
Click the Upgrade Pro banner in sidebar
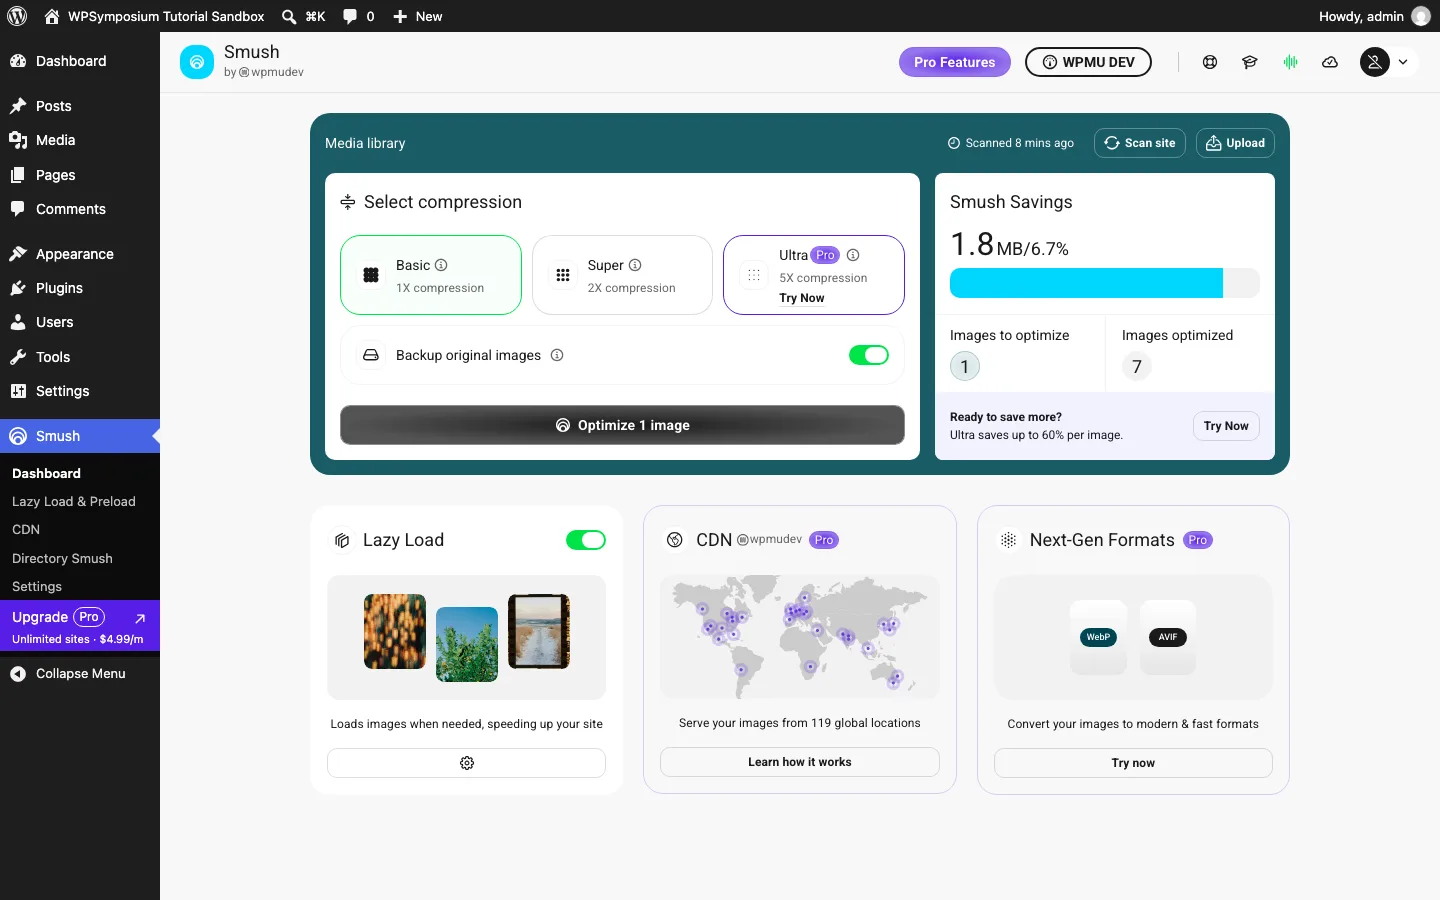pyautogui.click(x=80, y=627)
